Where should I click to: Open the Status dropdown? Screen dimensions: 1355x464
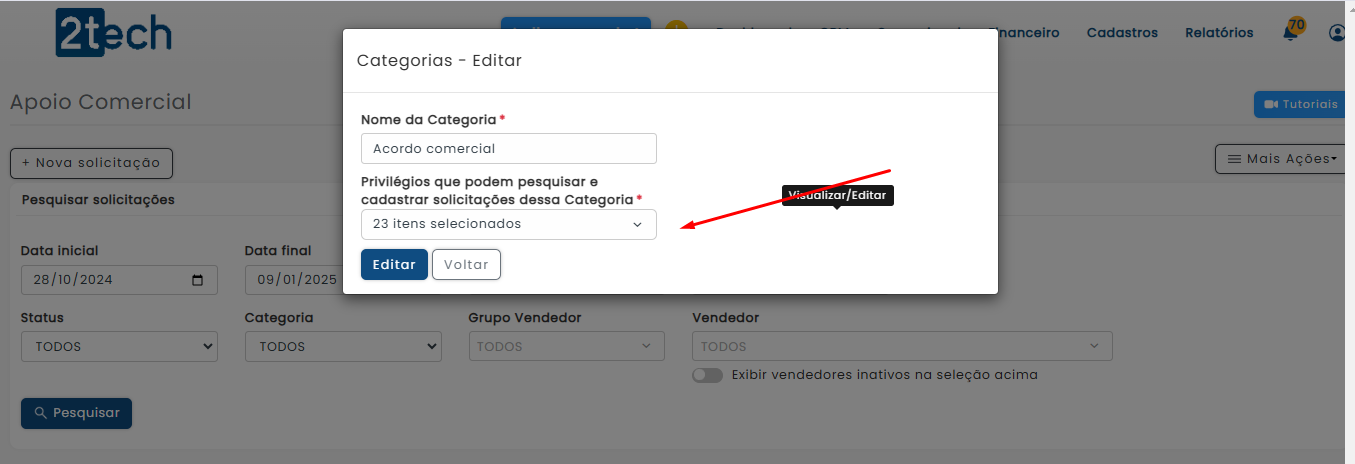(x=119, y=347)
